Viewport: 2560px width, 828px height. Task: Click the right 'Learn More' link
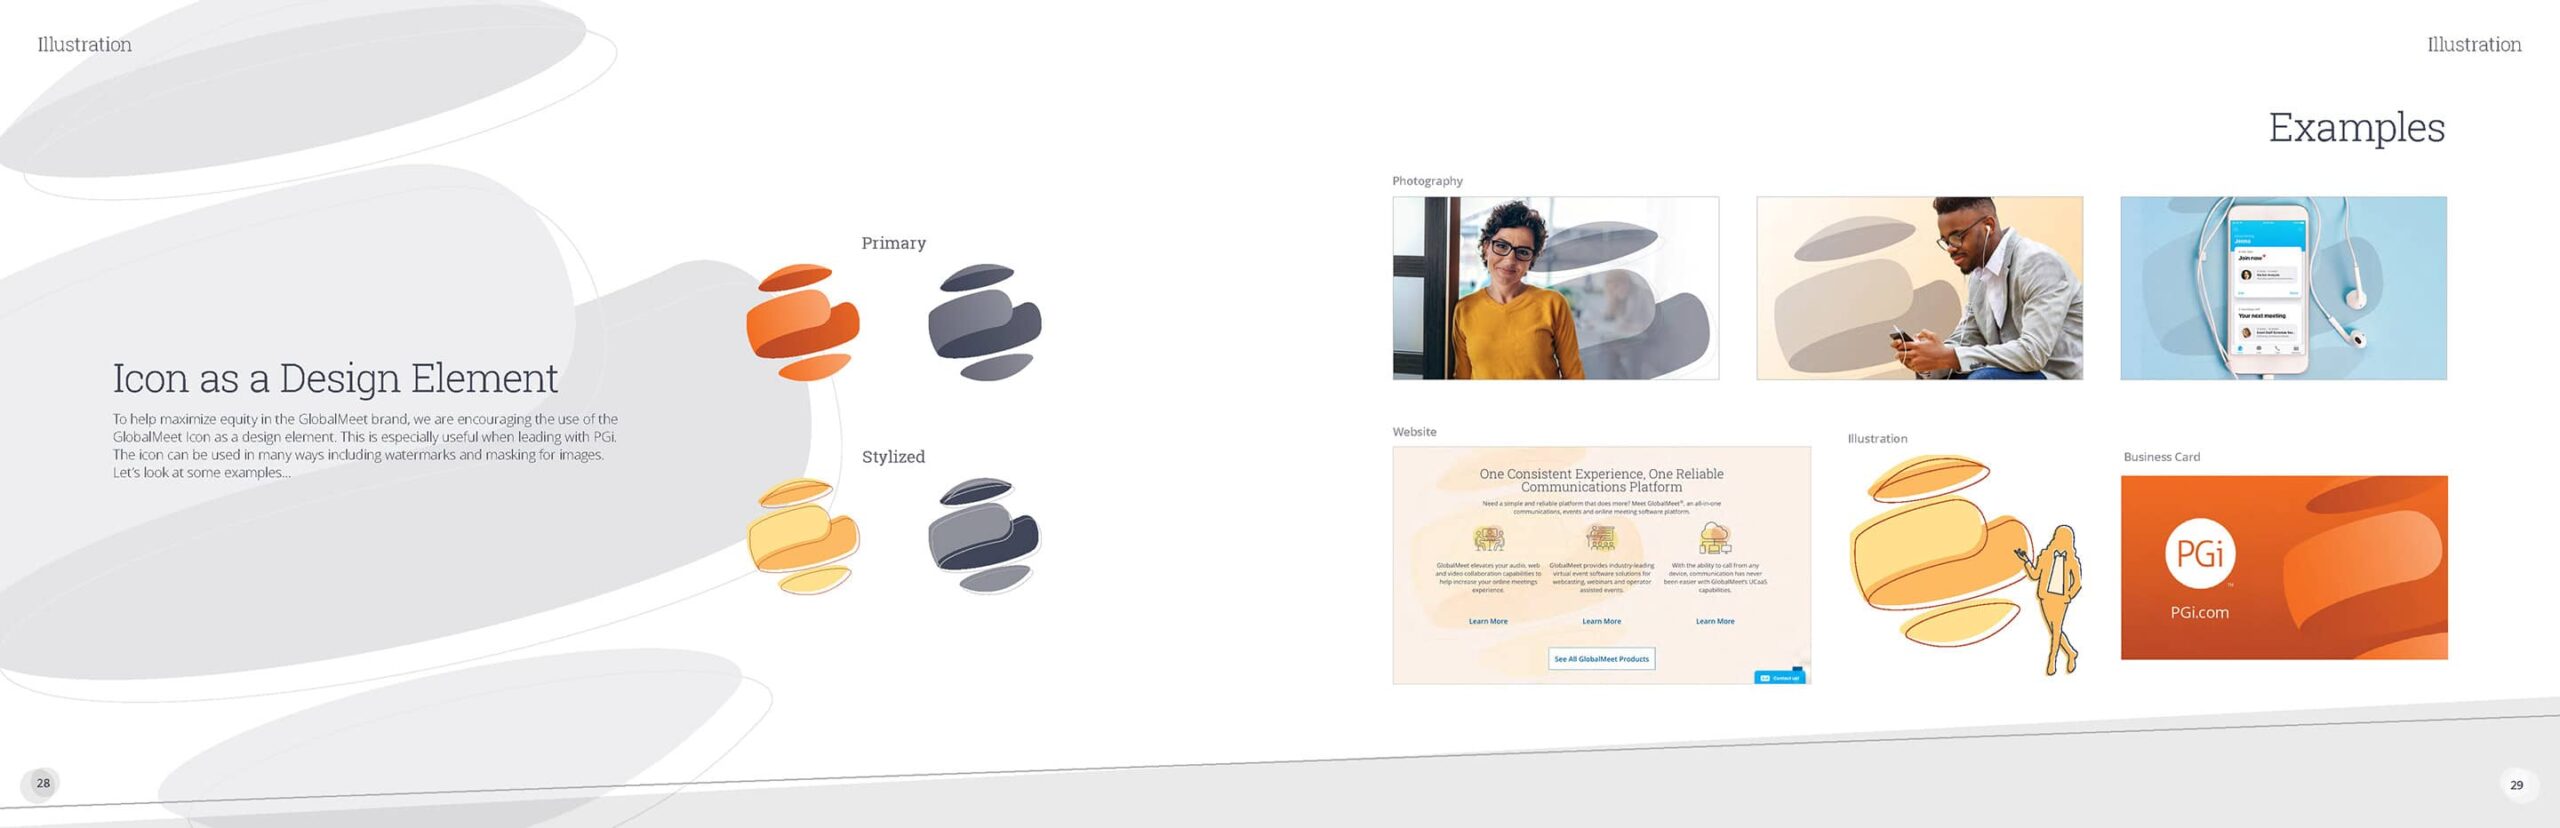(1715, 621)
